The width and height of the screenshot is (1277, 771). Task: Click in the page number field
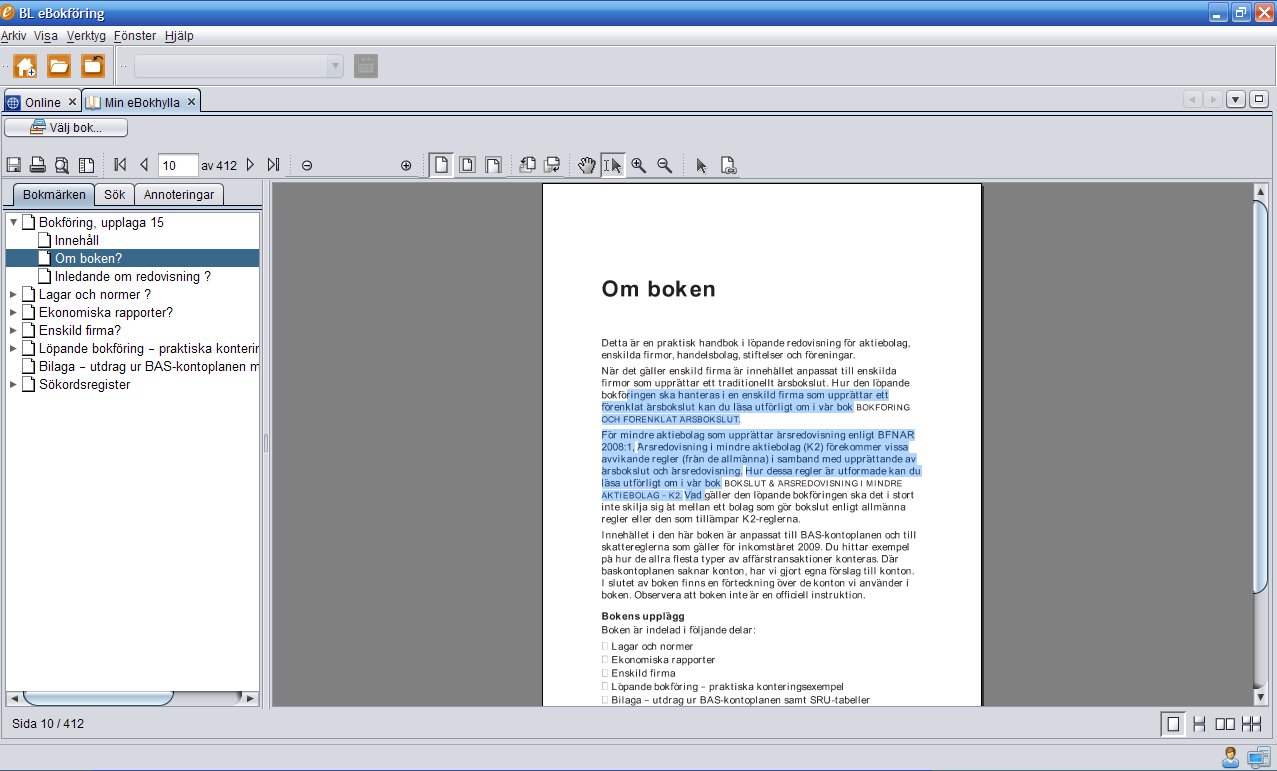pyautogui.click(x=177, y=165)
